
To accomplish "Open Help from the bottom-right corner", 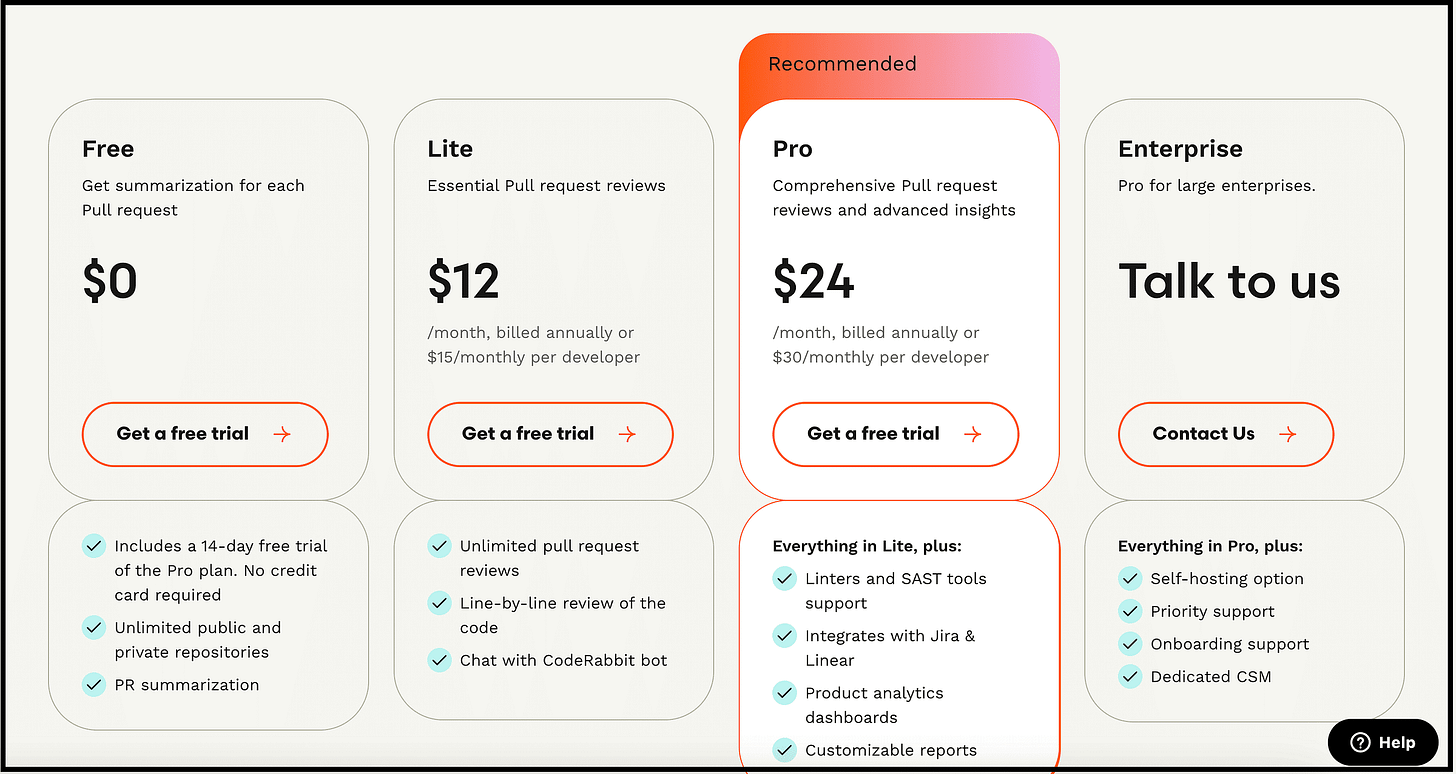I will point(1384,742).
